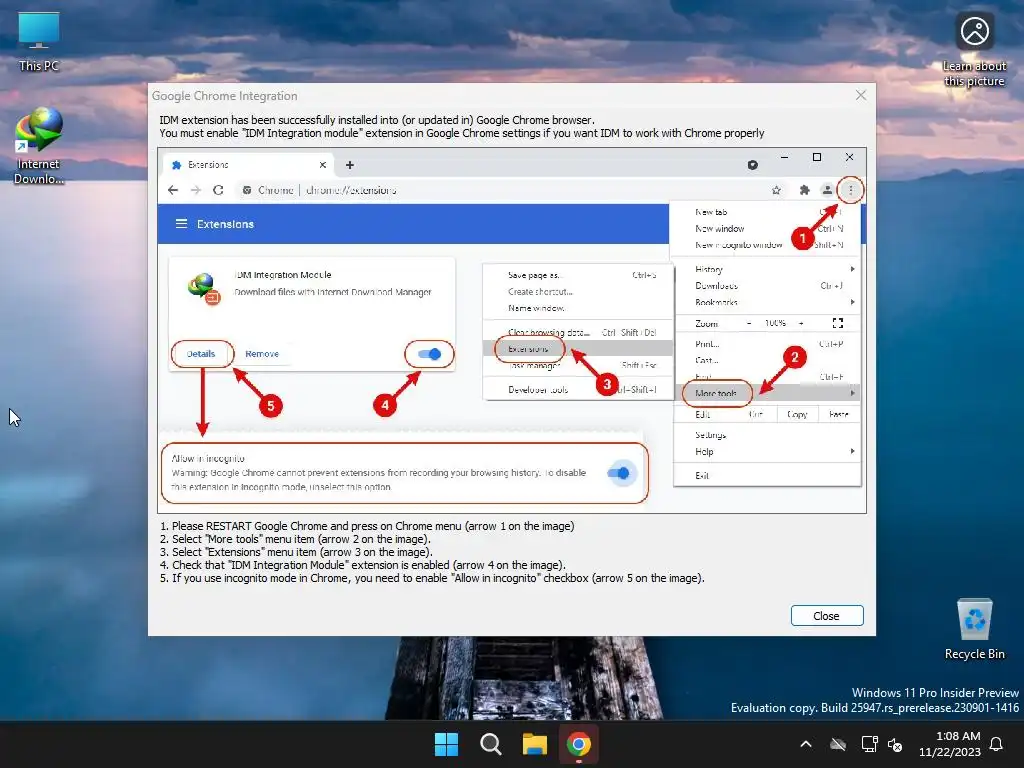Click the bookmark star icon in Chrome illustration
This screenshot has height=768, width=1024.
(x=776, y=190)
